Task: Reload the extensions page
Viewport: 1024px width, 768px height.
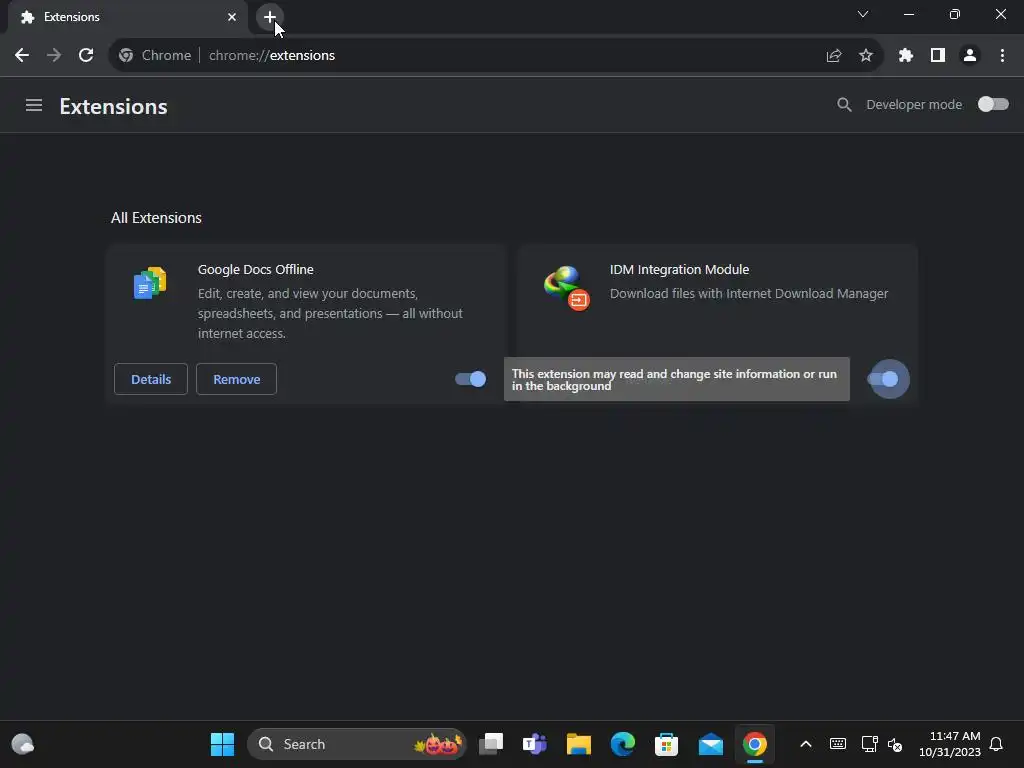Action: click(86, 56)
